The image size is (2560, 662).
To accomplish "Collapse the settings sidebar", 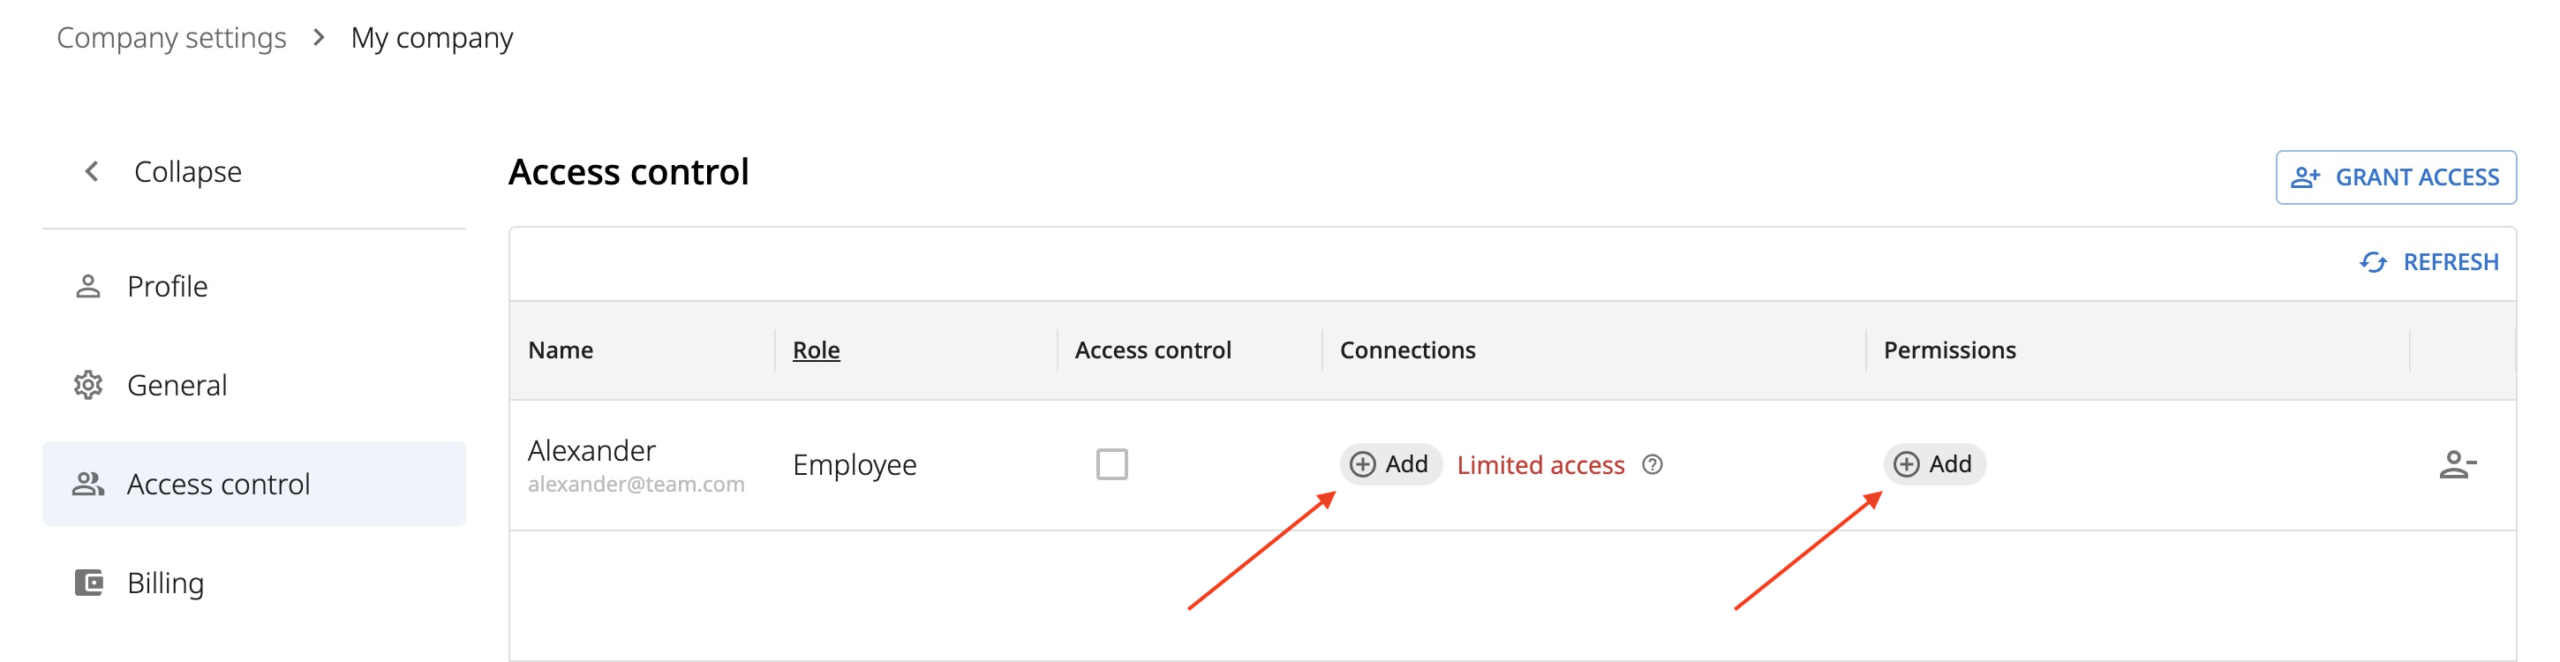I will [161, 172].
